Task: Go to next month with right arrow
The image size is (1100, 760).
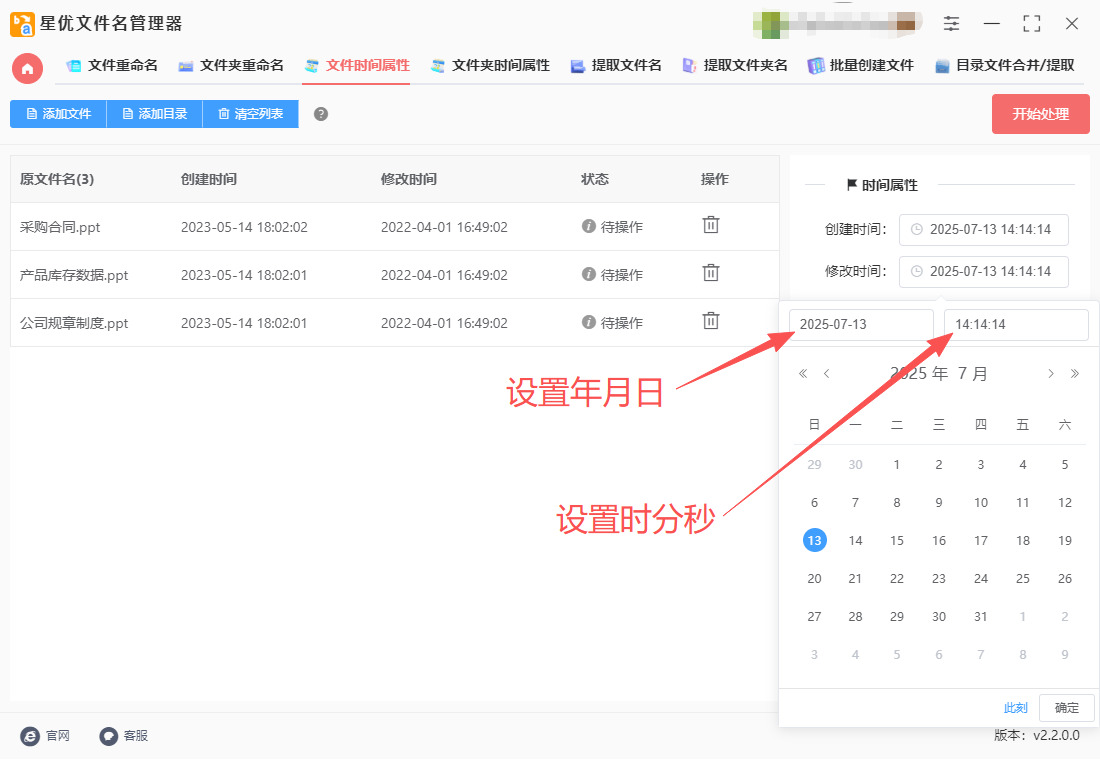Action: 1050,374
